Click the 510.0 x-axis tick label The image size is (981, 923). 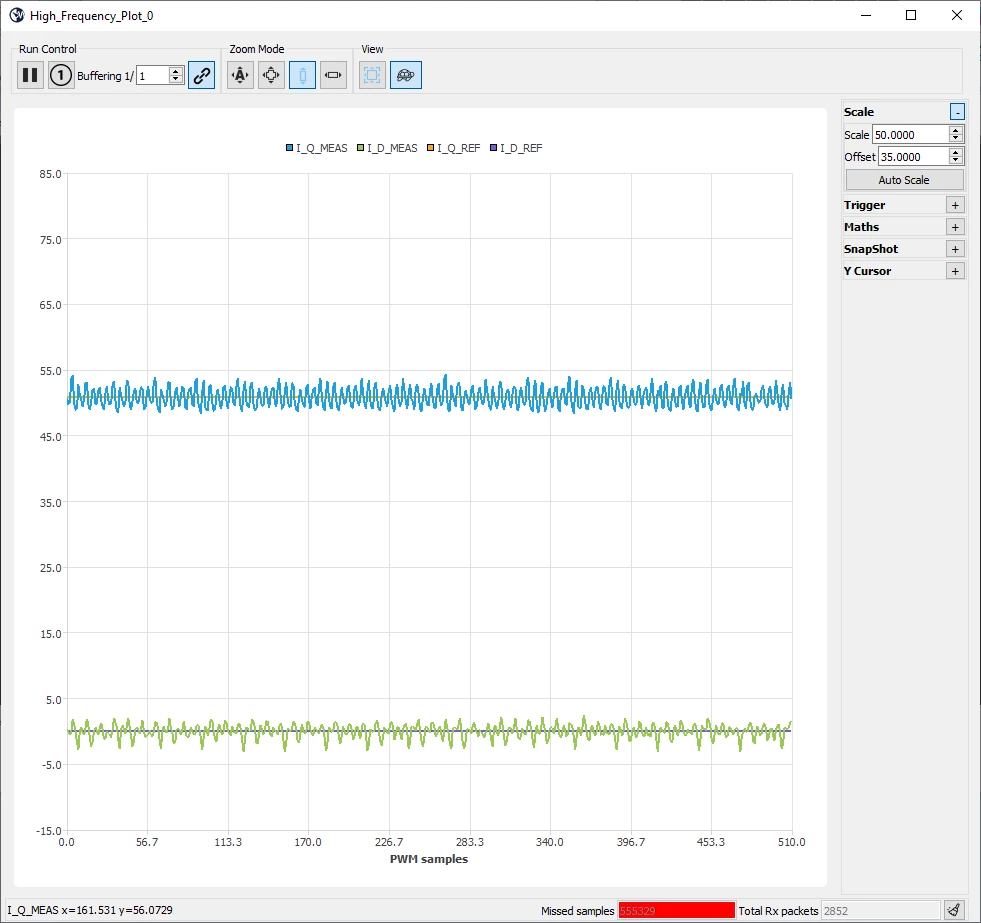click(791, 842)
